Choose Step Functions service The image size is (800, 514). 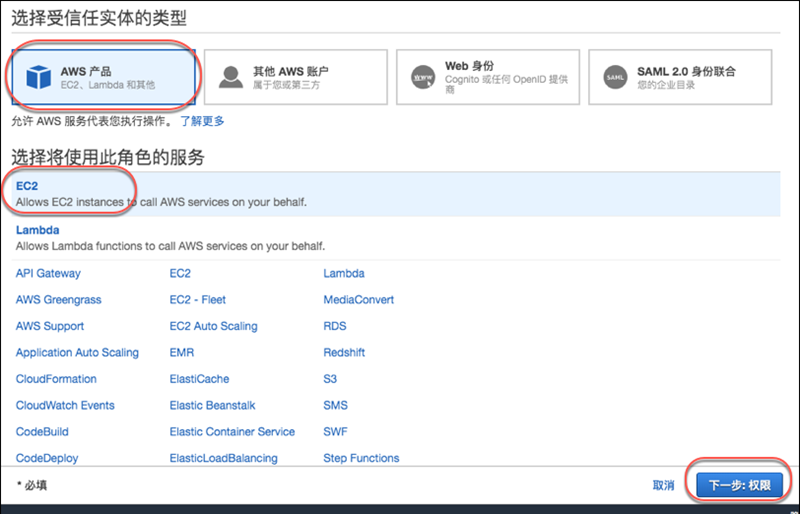coord(361,458)
